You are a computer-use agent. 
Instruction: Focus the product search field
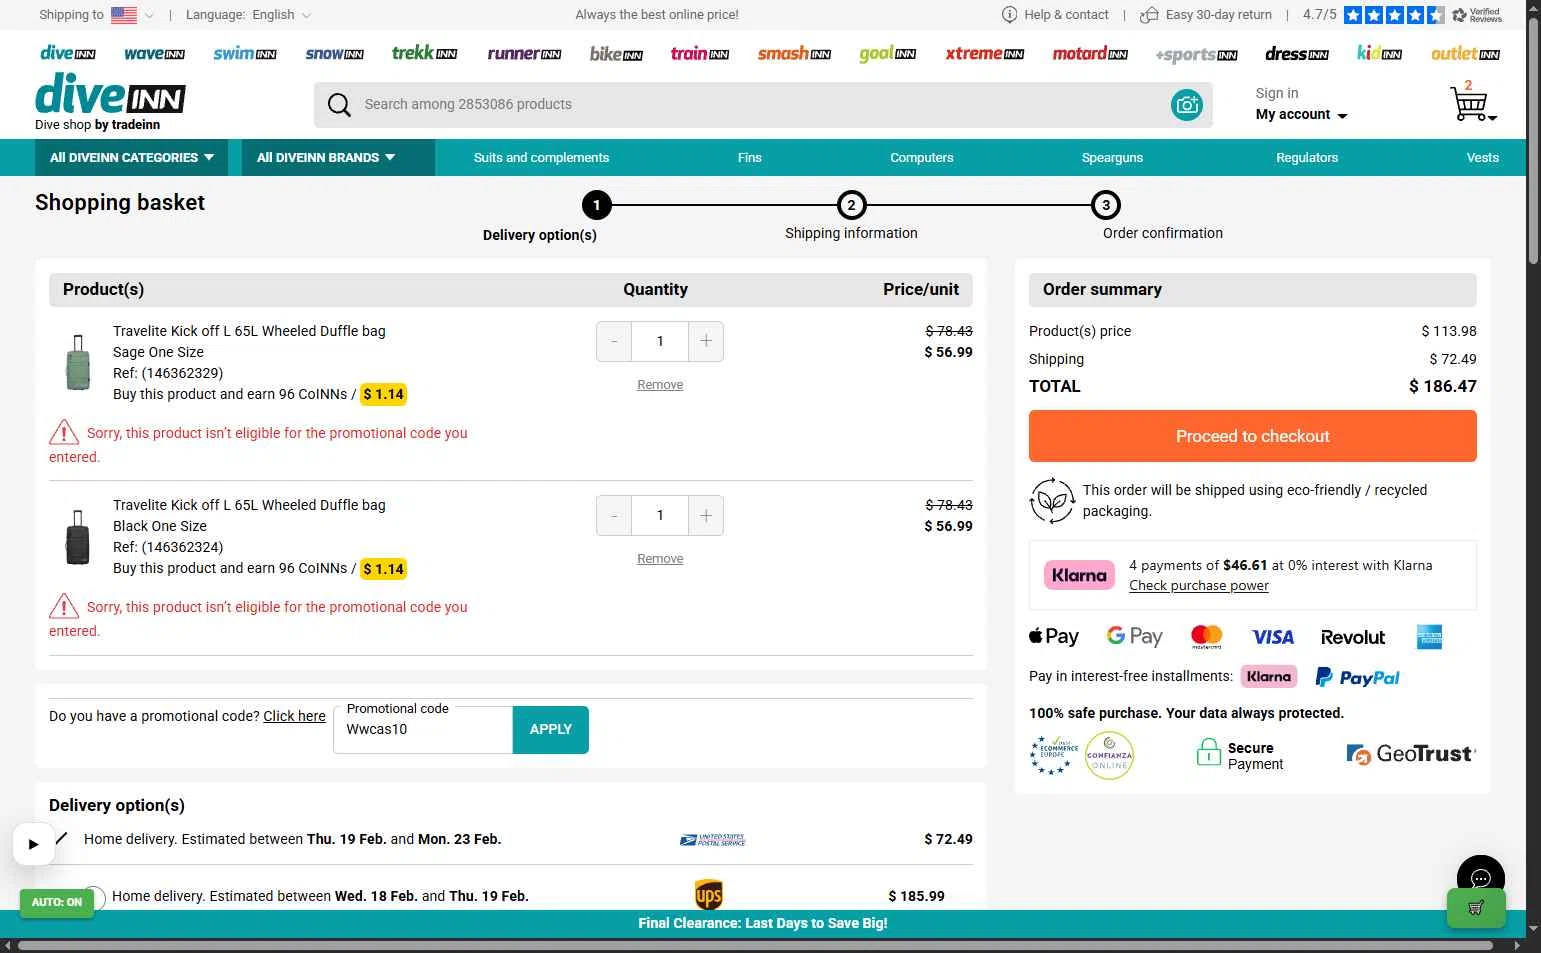pyautogui.click(x=763, y=105)
